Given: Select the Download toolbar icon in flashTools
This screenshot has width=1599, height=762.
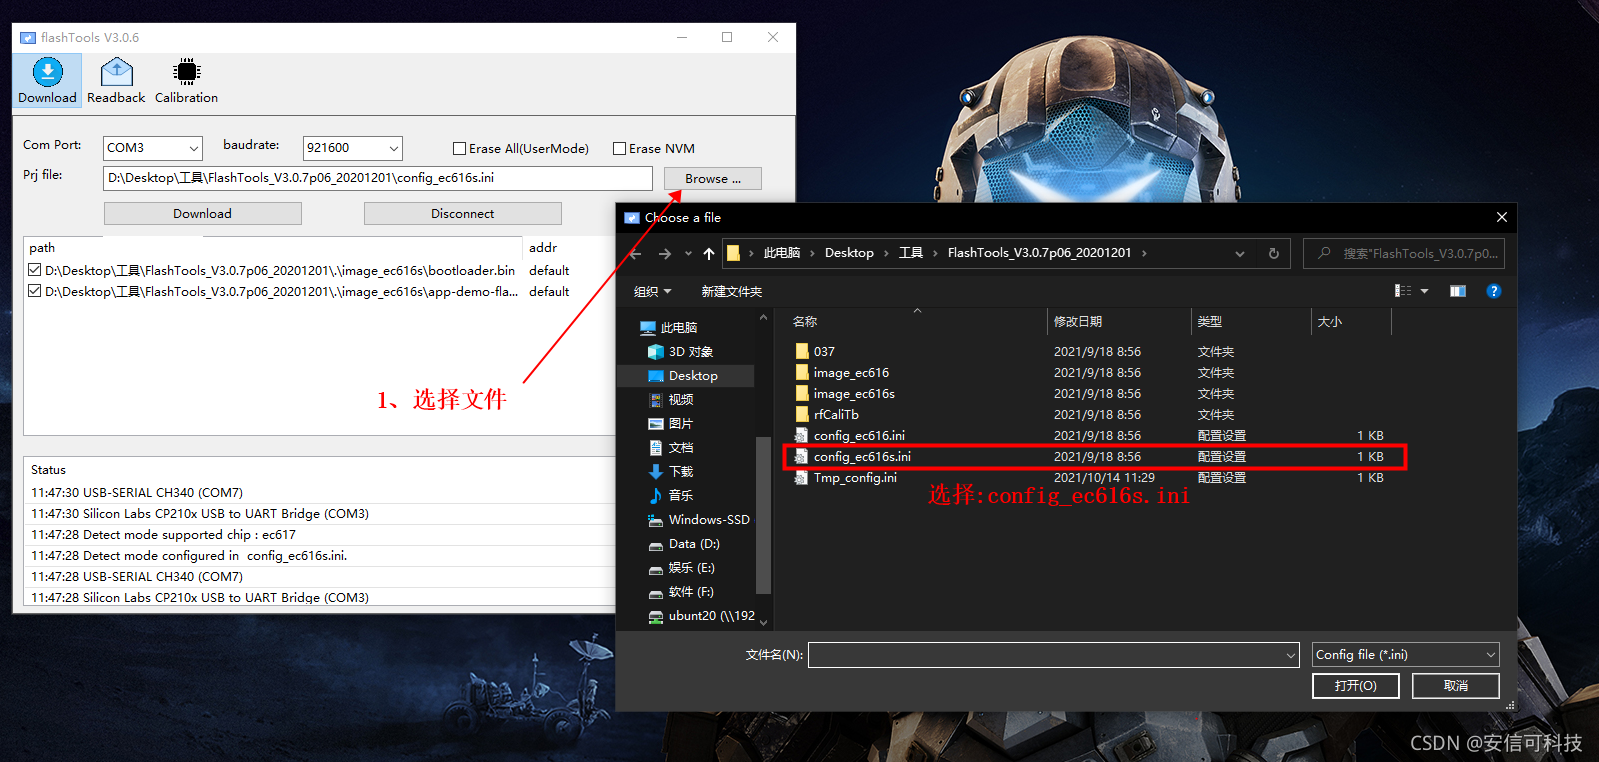Looking at the screenshot, I should [x=47, y=81].
